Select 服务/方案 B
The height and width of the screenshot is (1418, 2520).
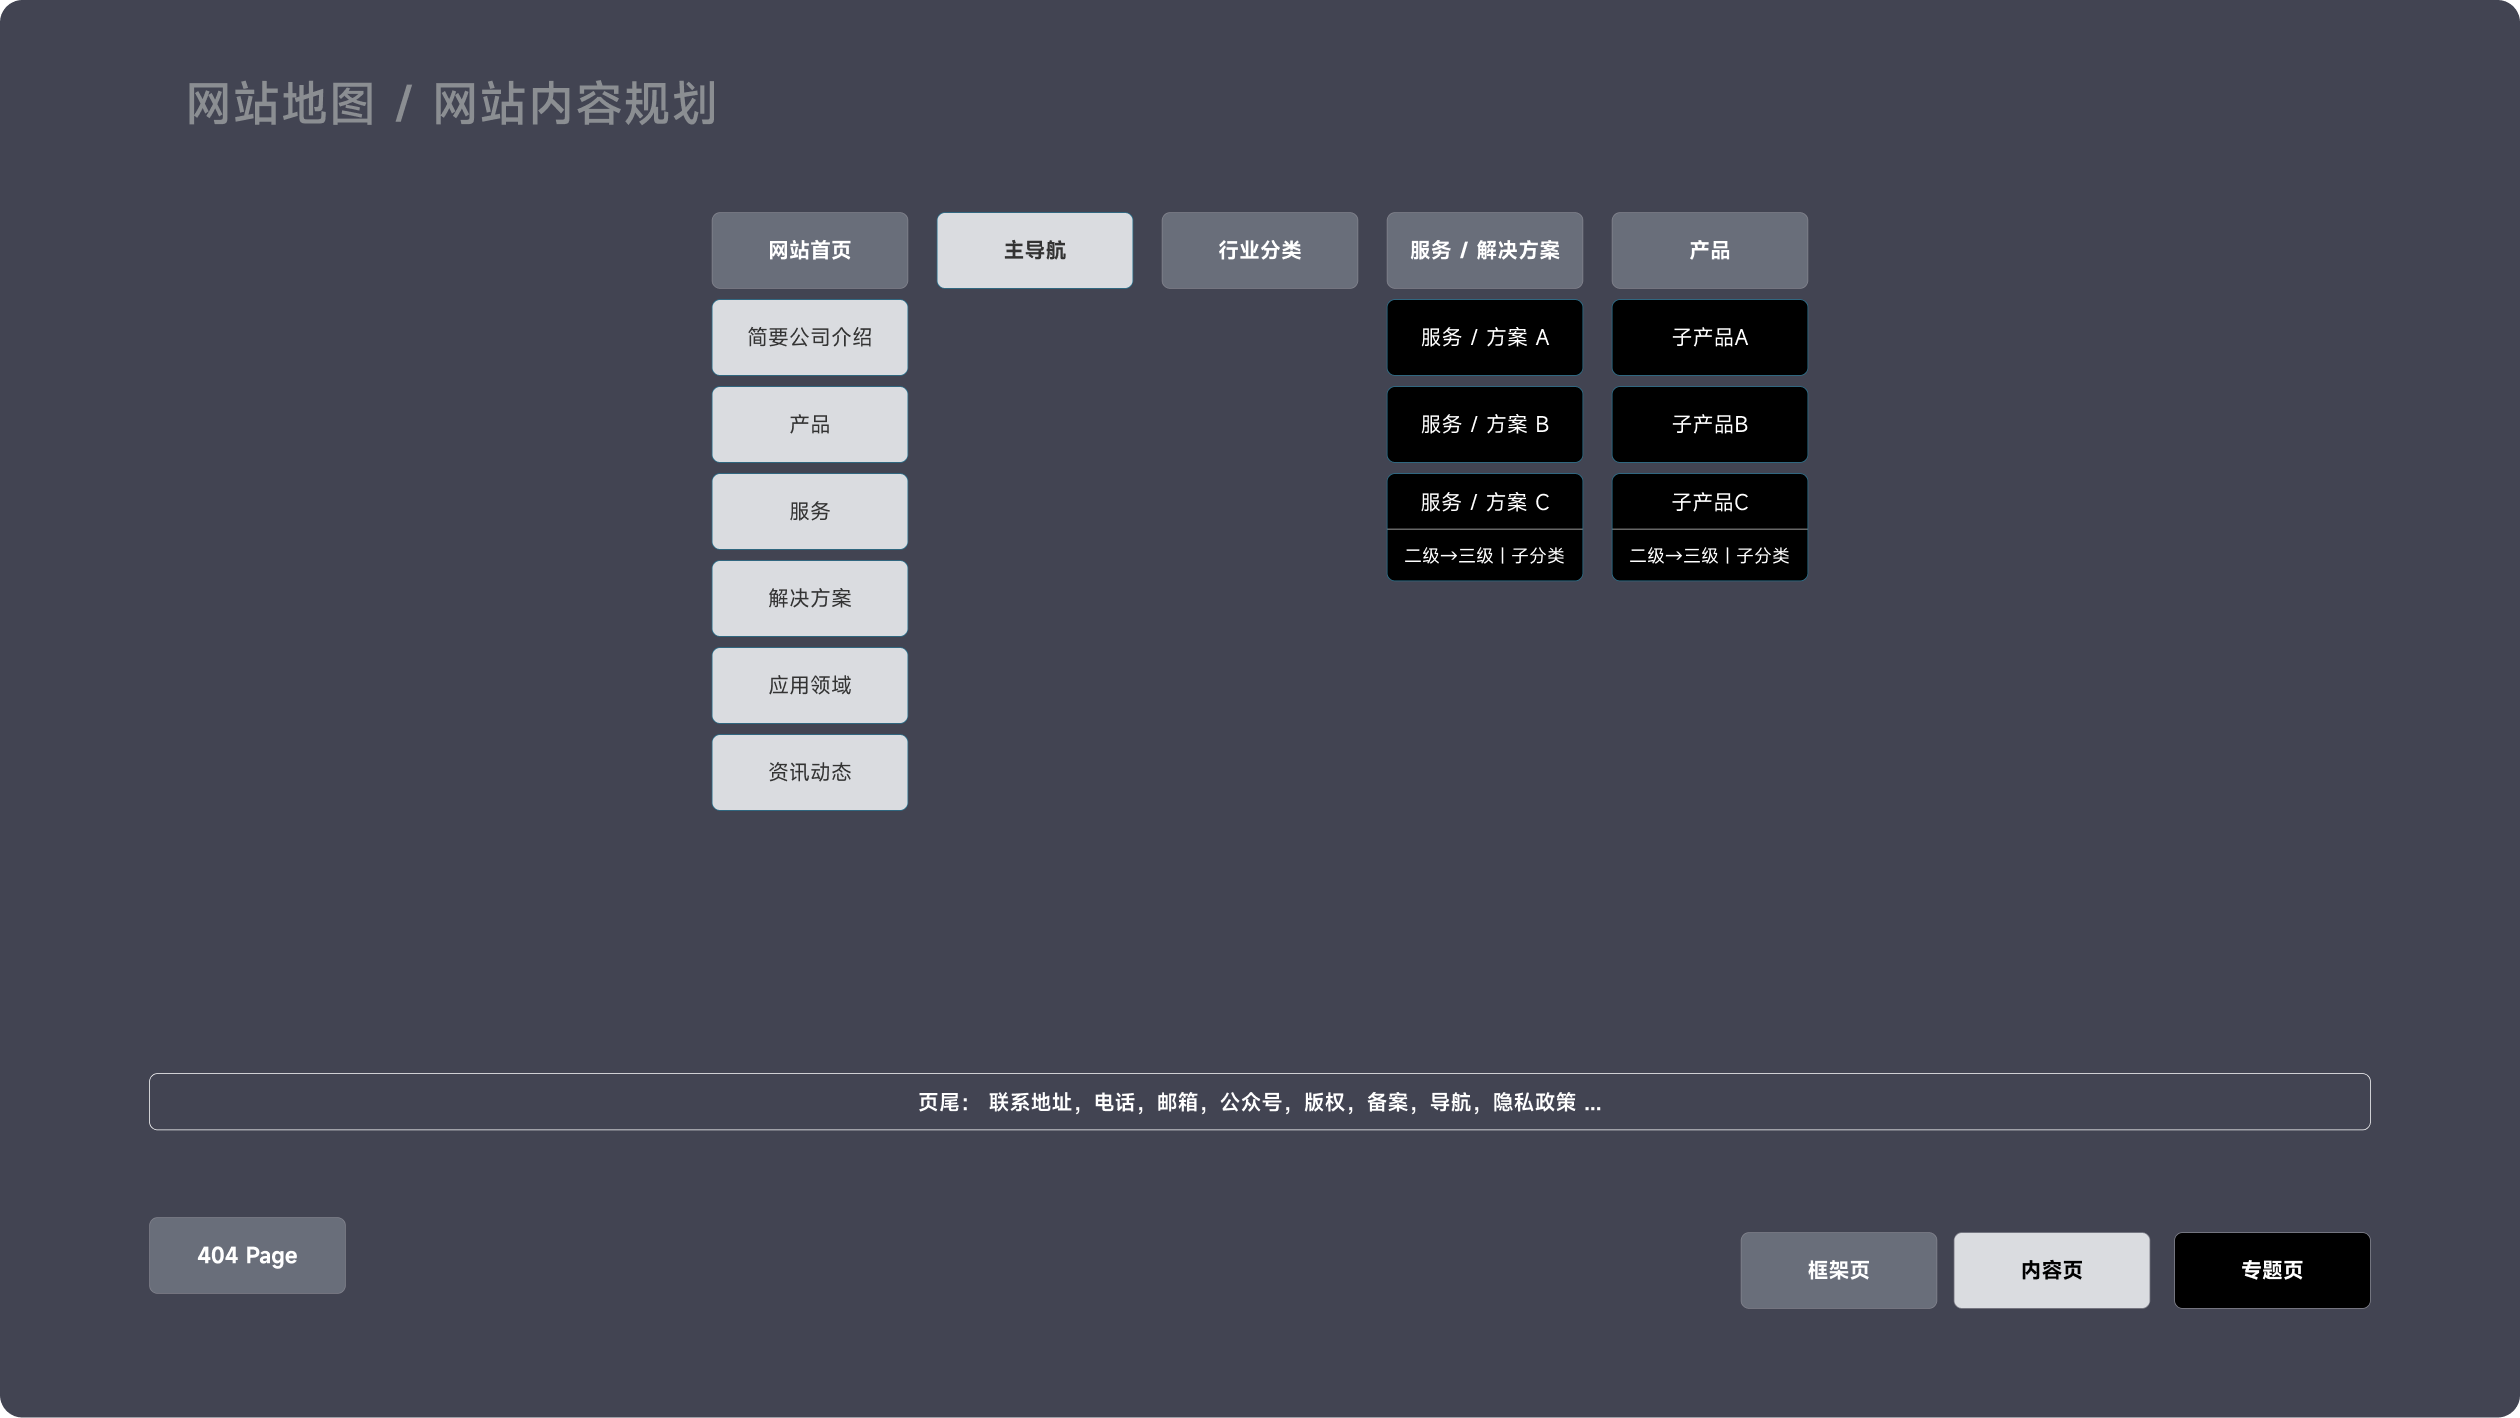(1484, 424)
